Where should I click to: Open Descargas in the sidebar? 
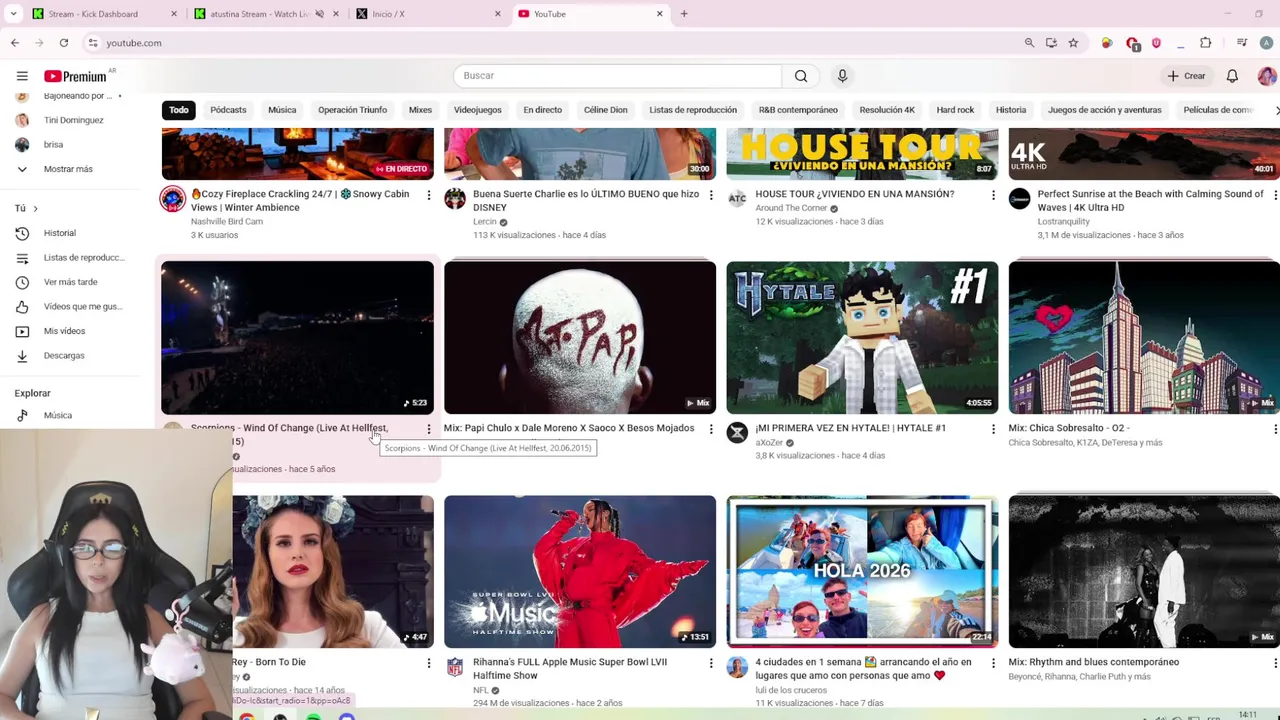[64, 356]
